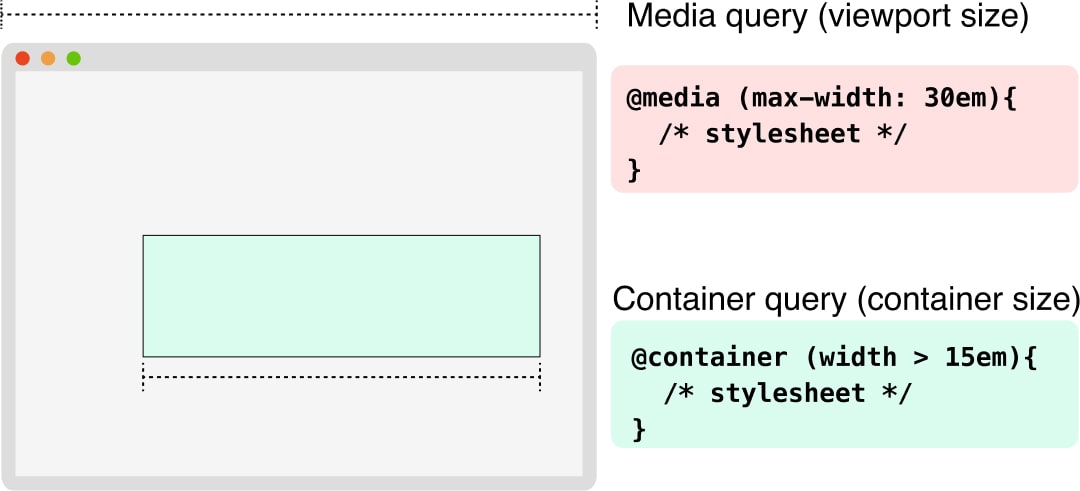Image resolution: width=1080 pixels, height=491 pixels.
Task: Click left end tick of container measure
Action: tap(143, 378)
